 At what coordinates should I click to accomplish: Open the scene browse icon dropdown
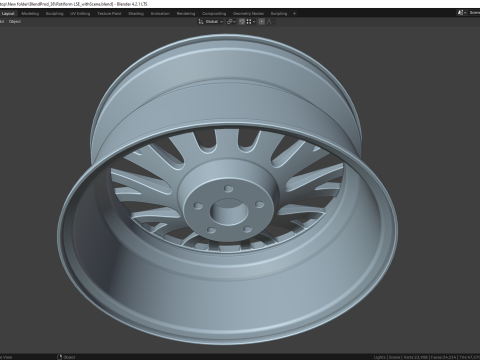[x=462, y=13]
